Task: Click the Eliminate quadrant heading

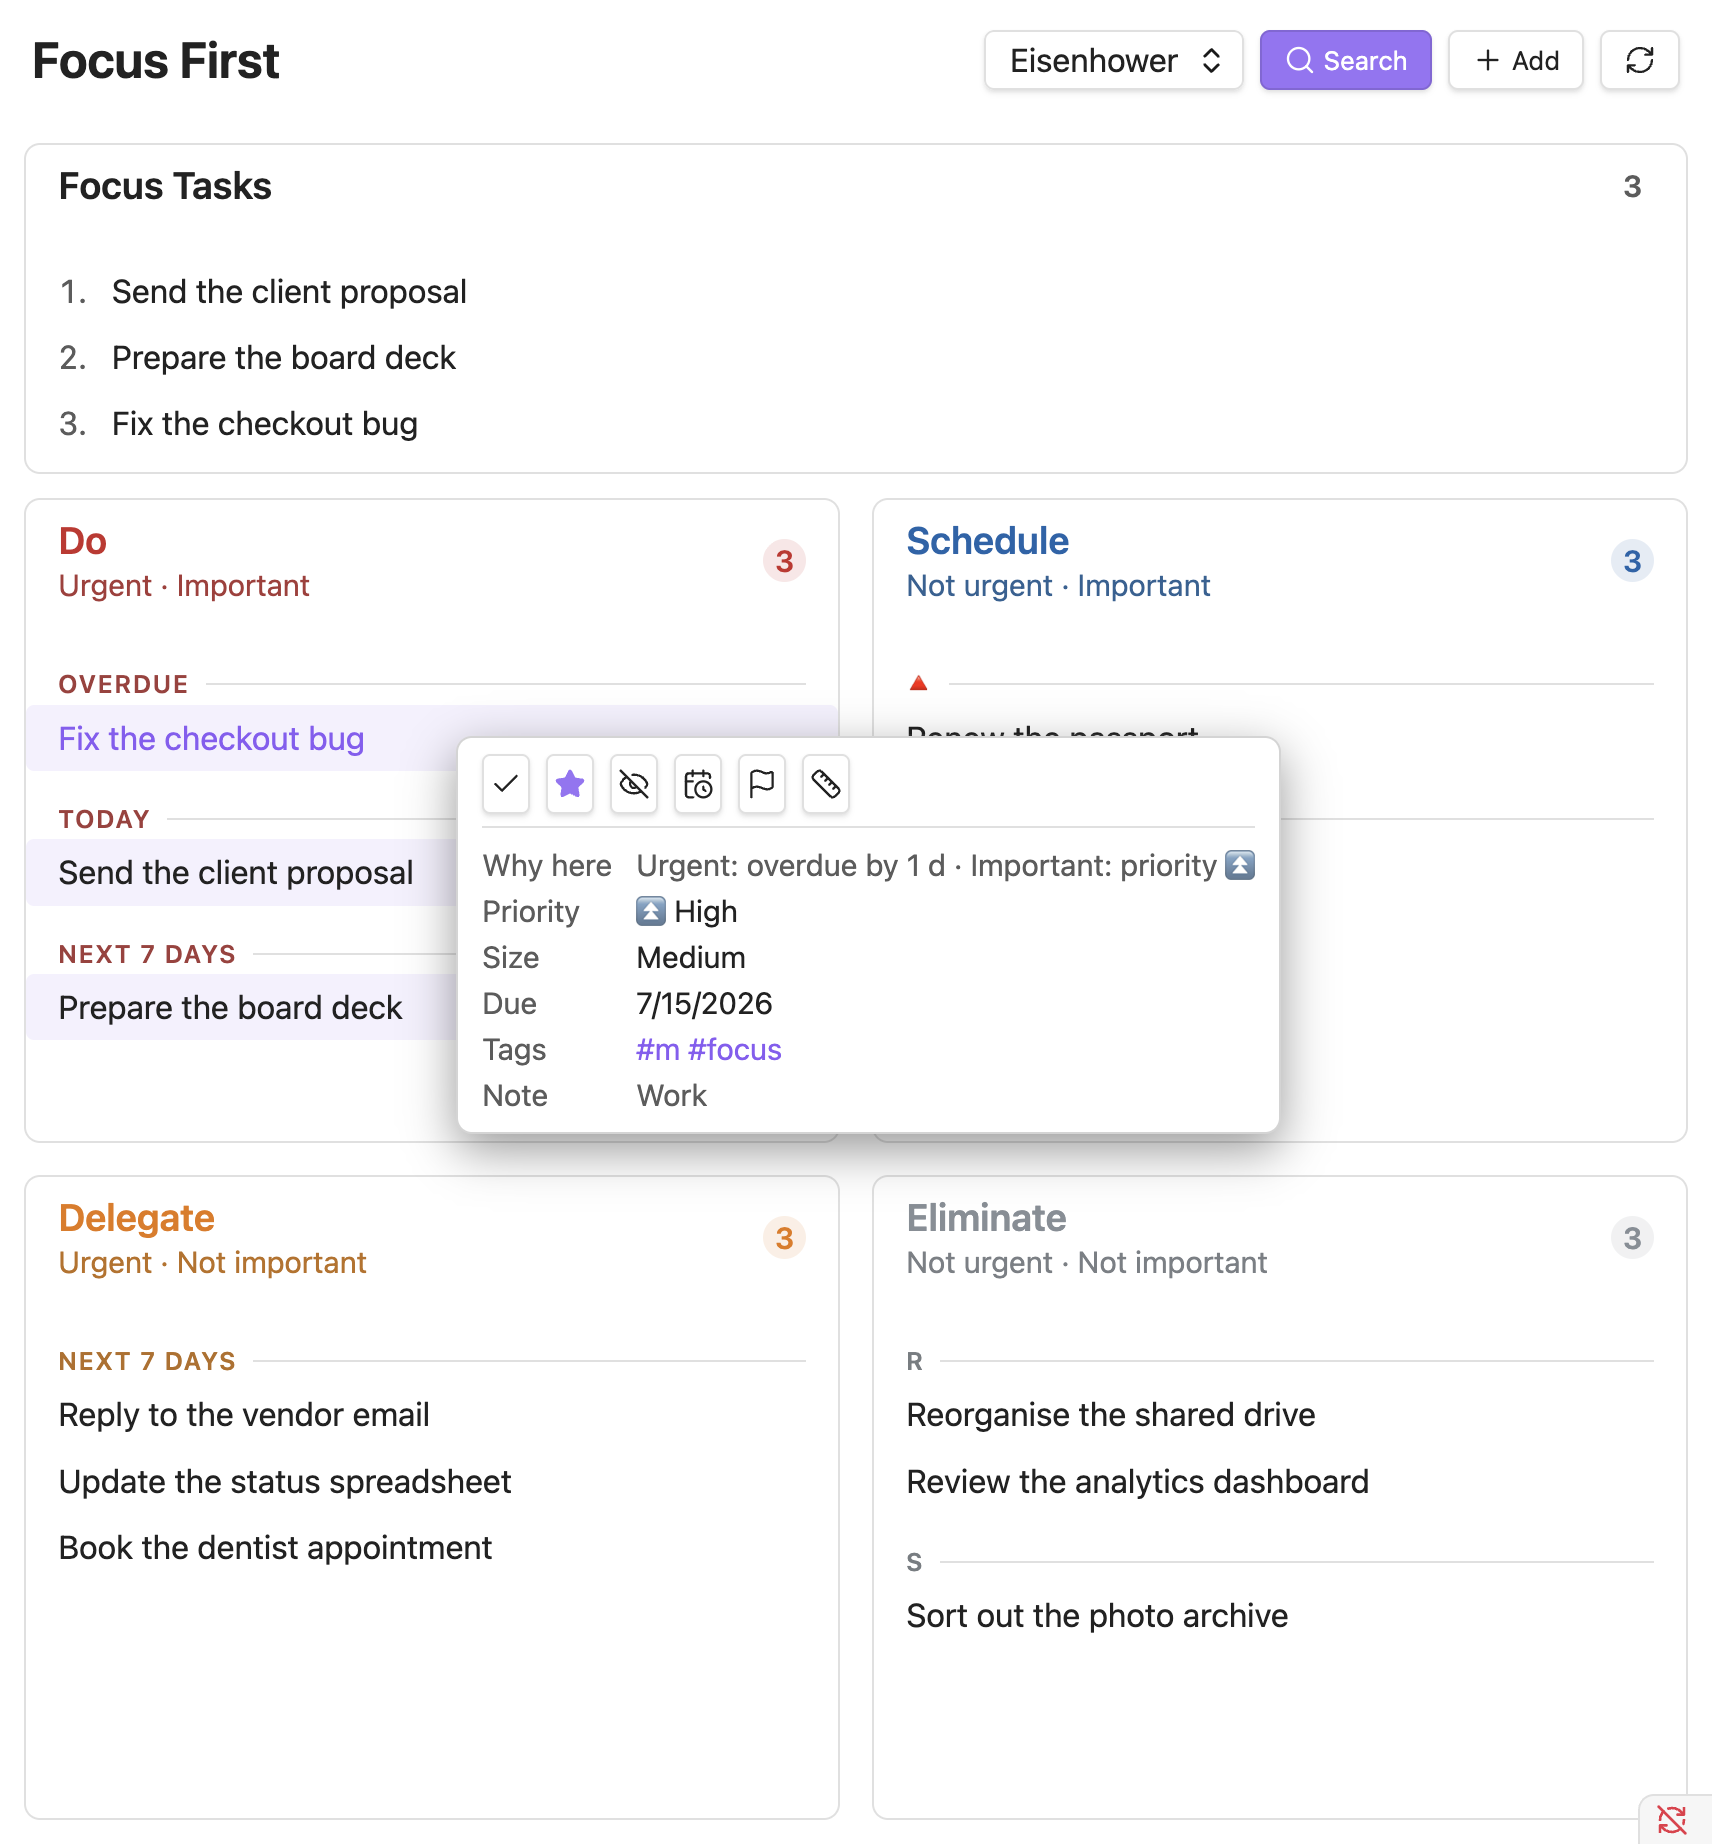Action: (x=987, y=1218)
